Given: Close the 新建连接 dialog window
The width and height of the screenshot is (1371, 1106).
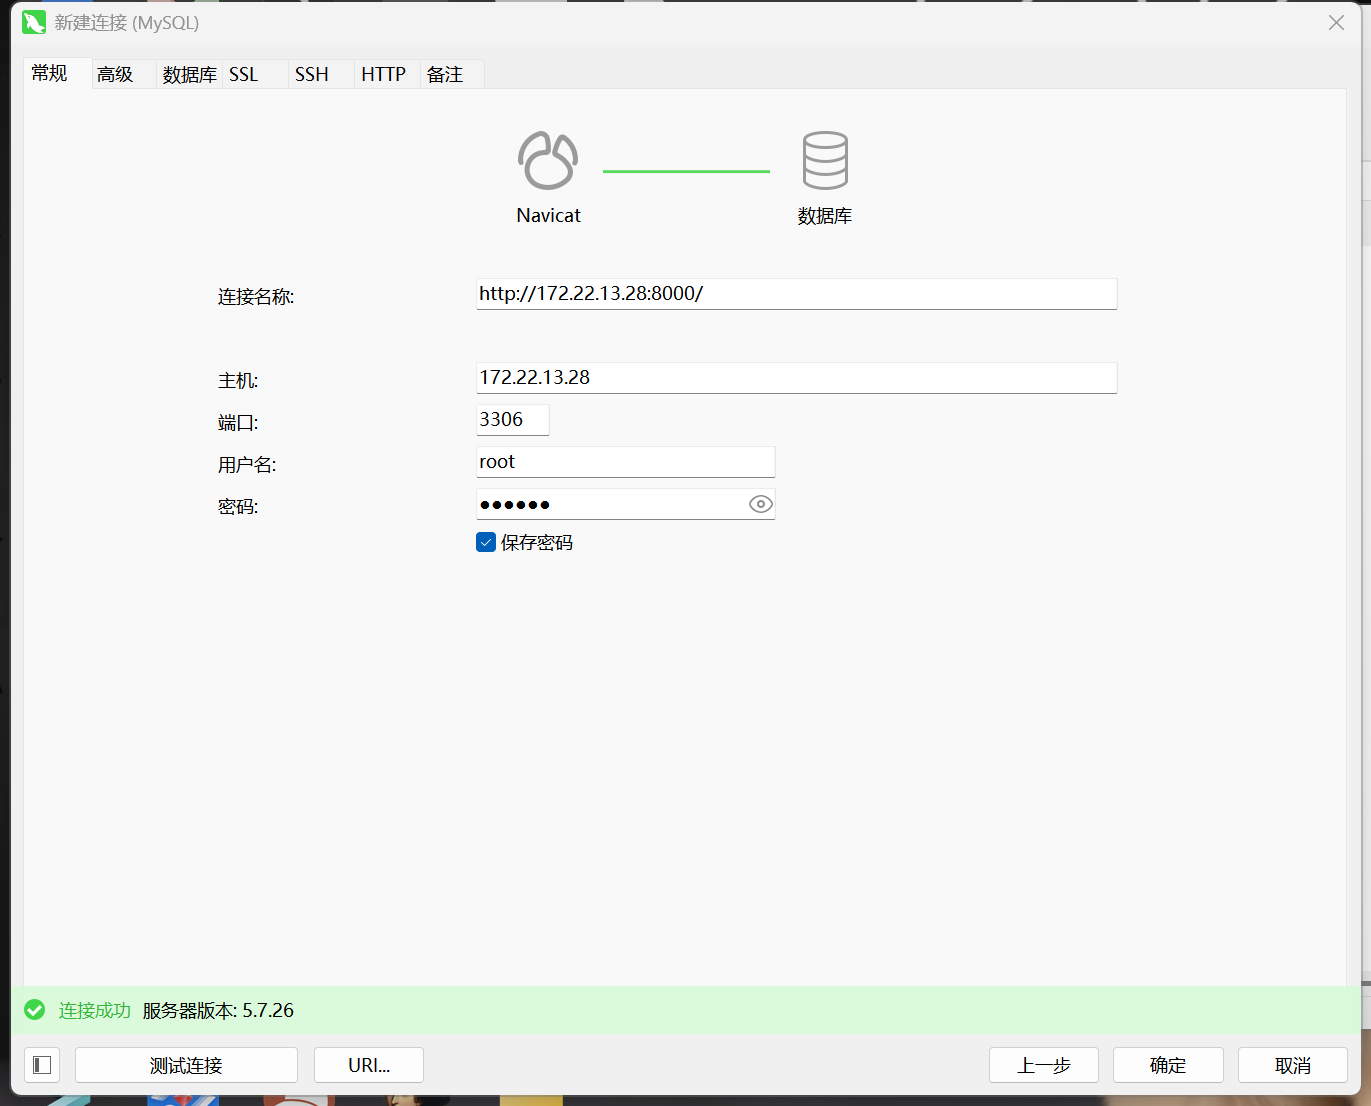Looking at the screenshot, I should point(1336,23).
